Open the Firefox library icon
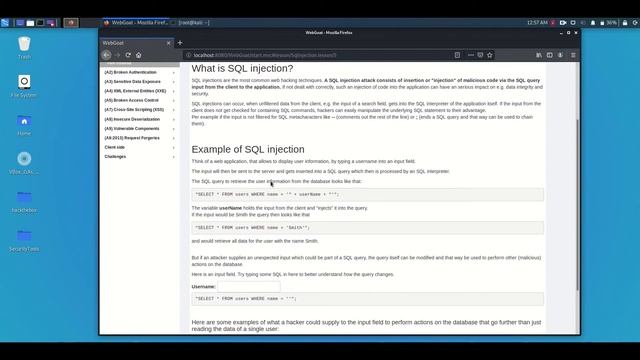The width and height of the screenshot is (640, 360). click(x=539, y=55)
